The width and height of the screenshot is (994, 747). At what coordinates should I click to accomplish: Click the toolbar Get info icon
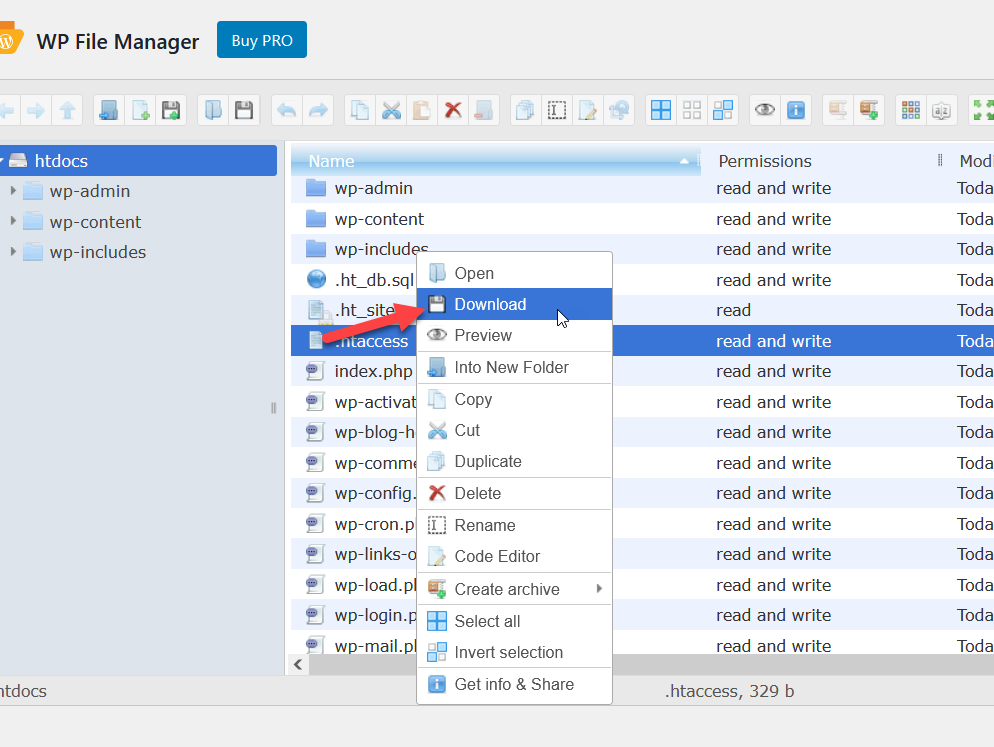pos(796,111)
